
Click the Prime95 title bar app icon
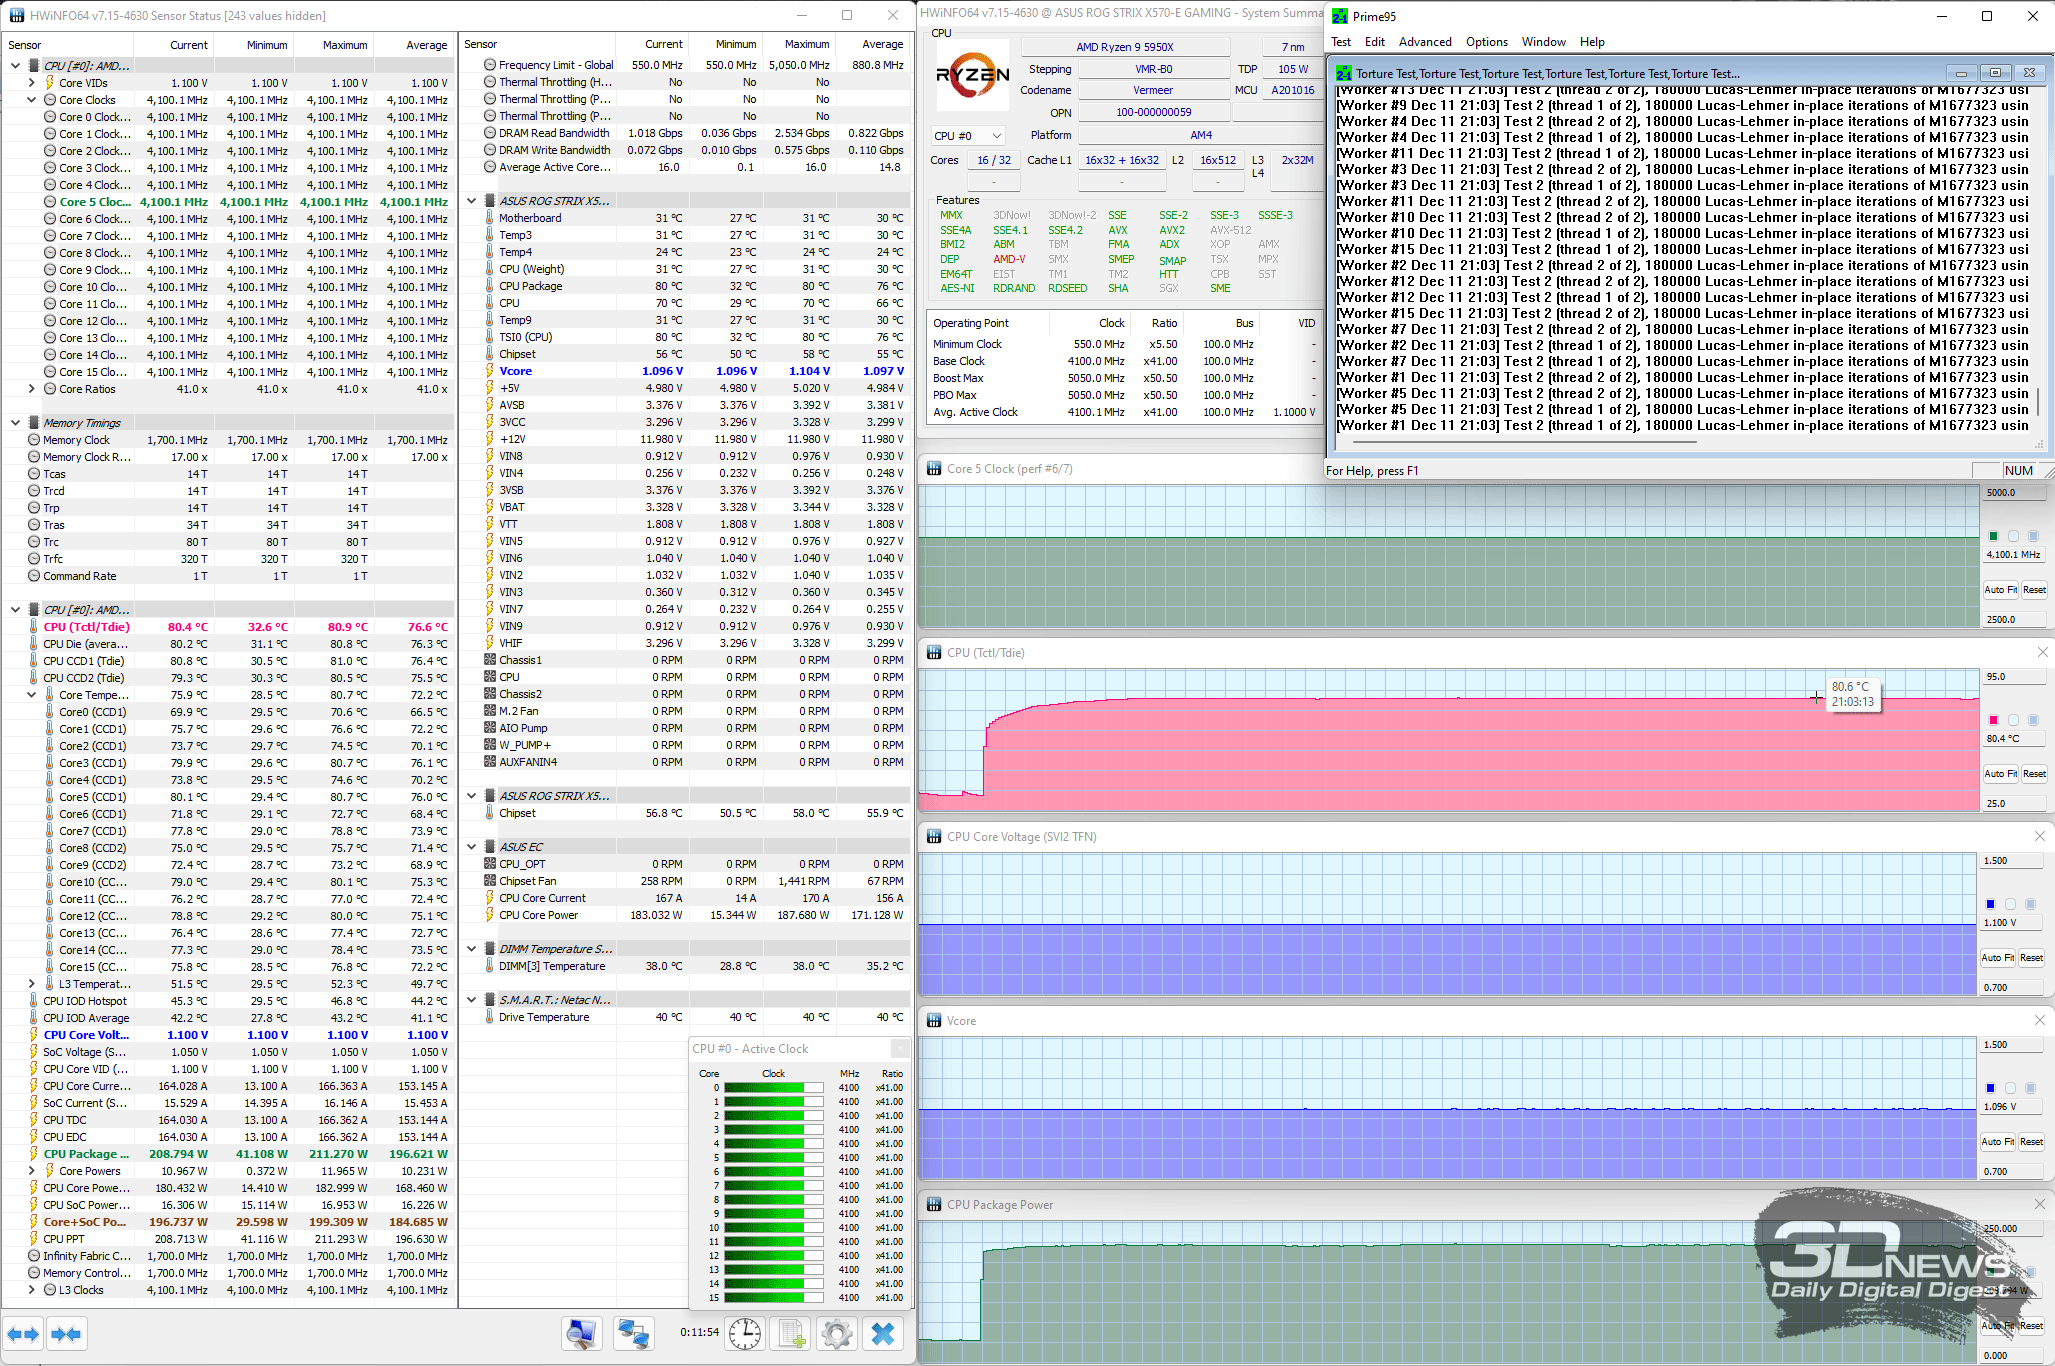(x=1340, y=16)
